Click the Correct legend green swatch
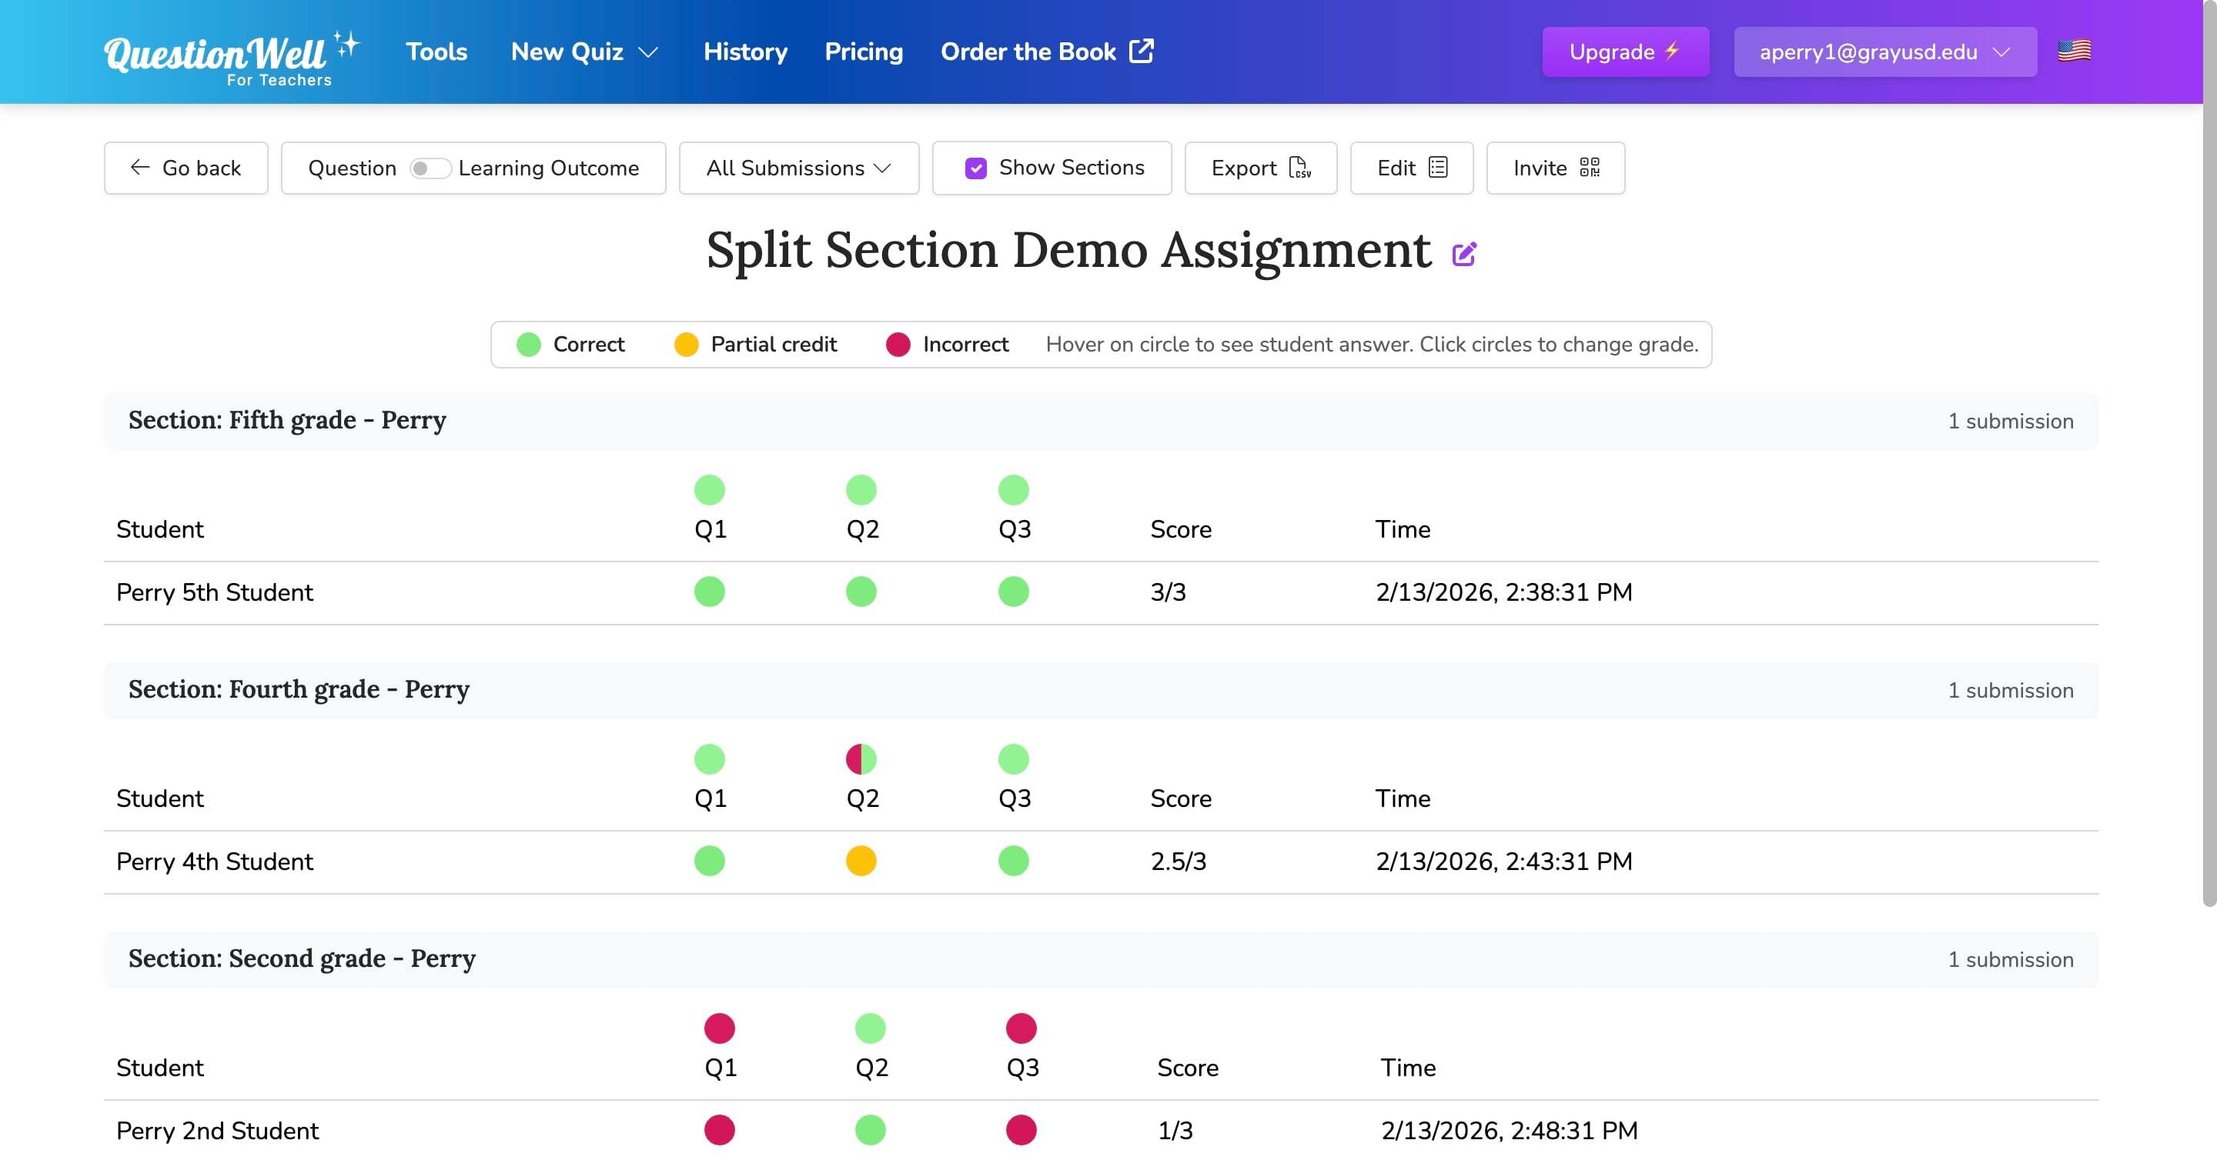Screen dimensions: 2217x1160 (x=528, y=345)
